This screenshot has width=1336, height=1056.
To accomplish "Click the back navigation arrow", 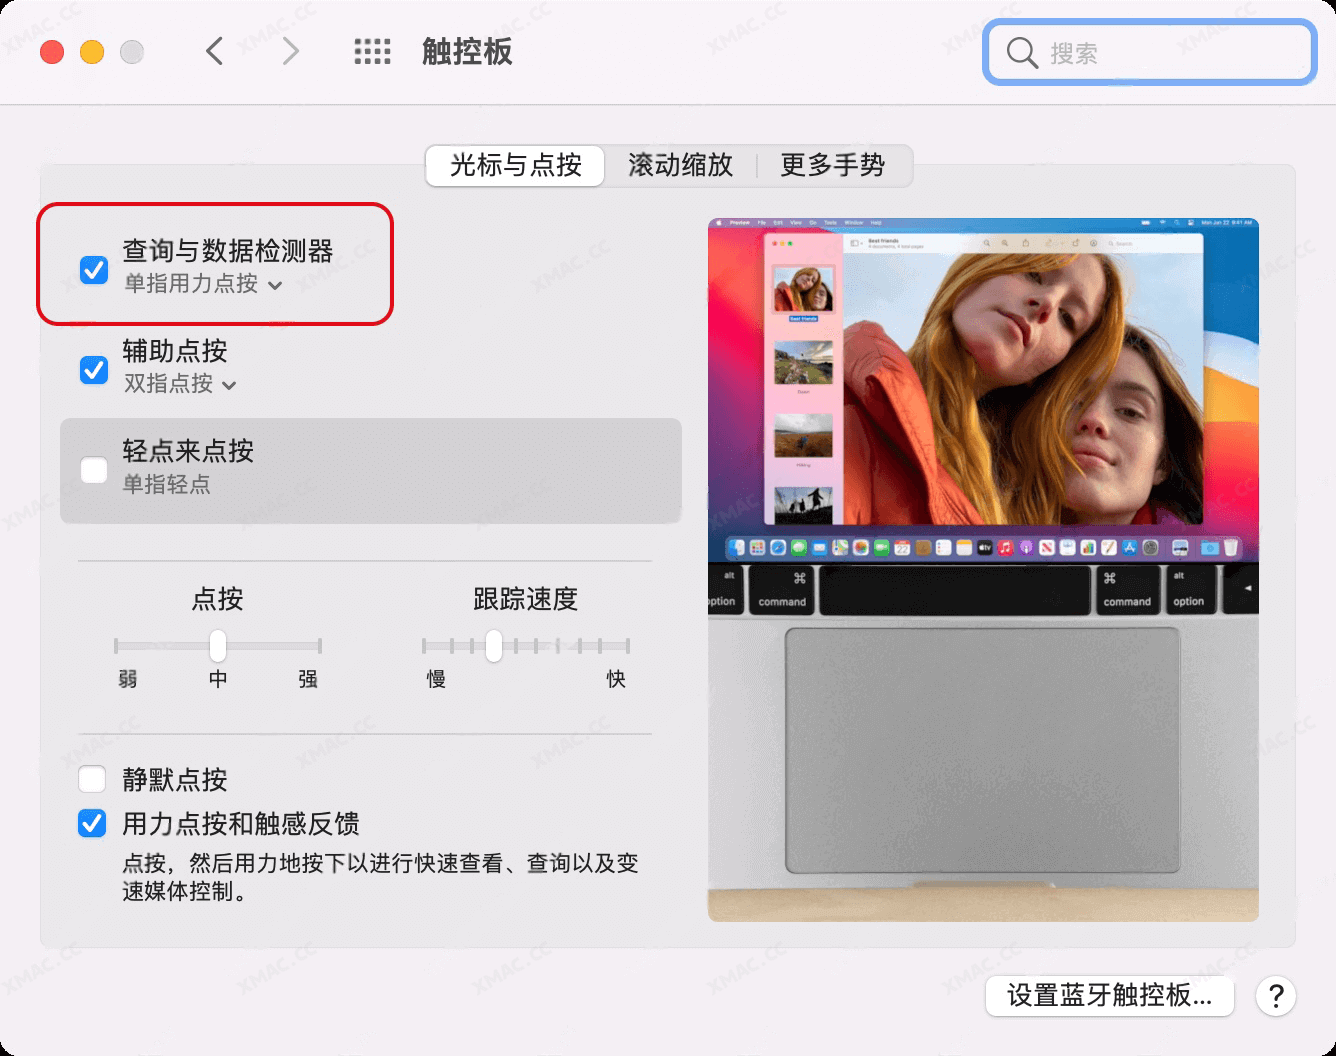I will point(213,50).
